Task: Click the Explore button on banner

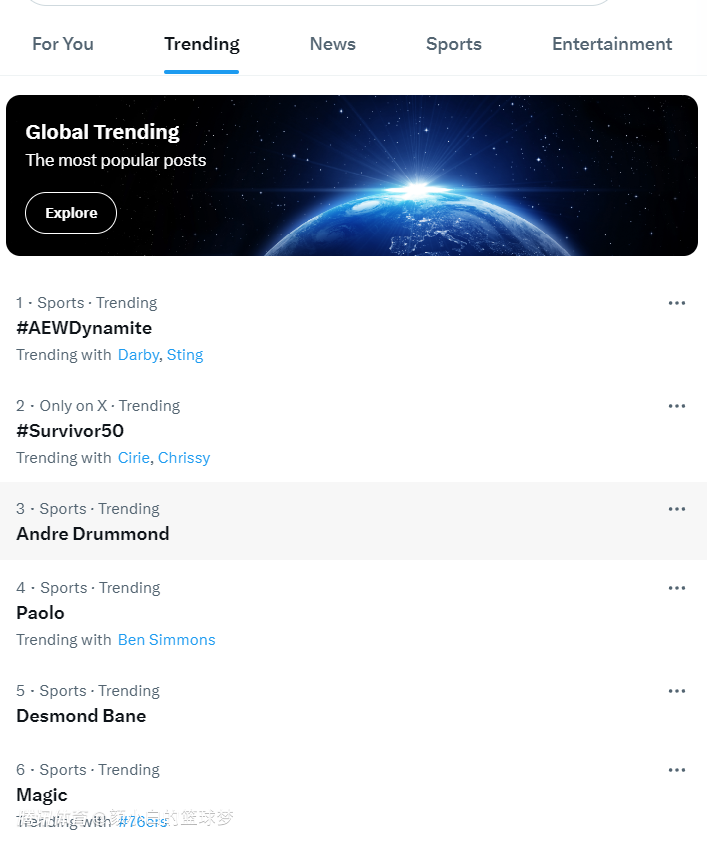Action: pyautogui.click(x=71, y=213)
